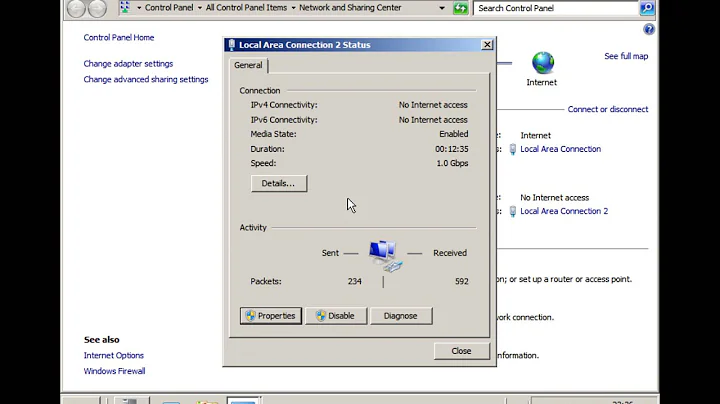Click the 1.0 Gbps speed value
The image size is (720, 404).
coord(452,163)
